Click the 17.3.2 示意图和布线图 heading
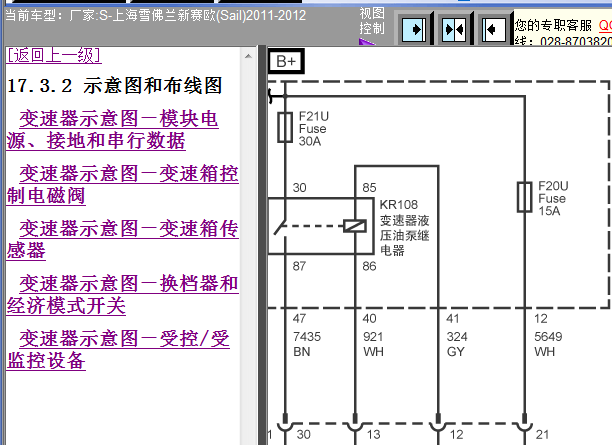The height and width of the screenshot is (445, 612). 115,85
